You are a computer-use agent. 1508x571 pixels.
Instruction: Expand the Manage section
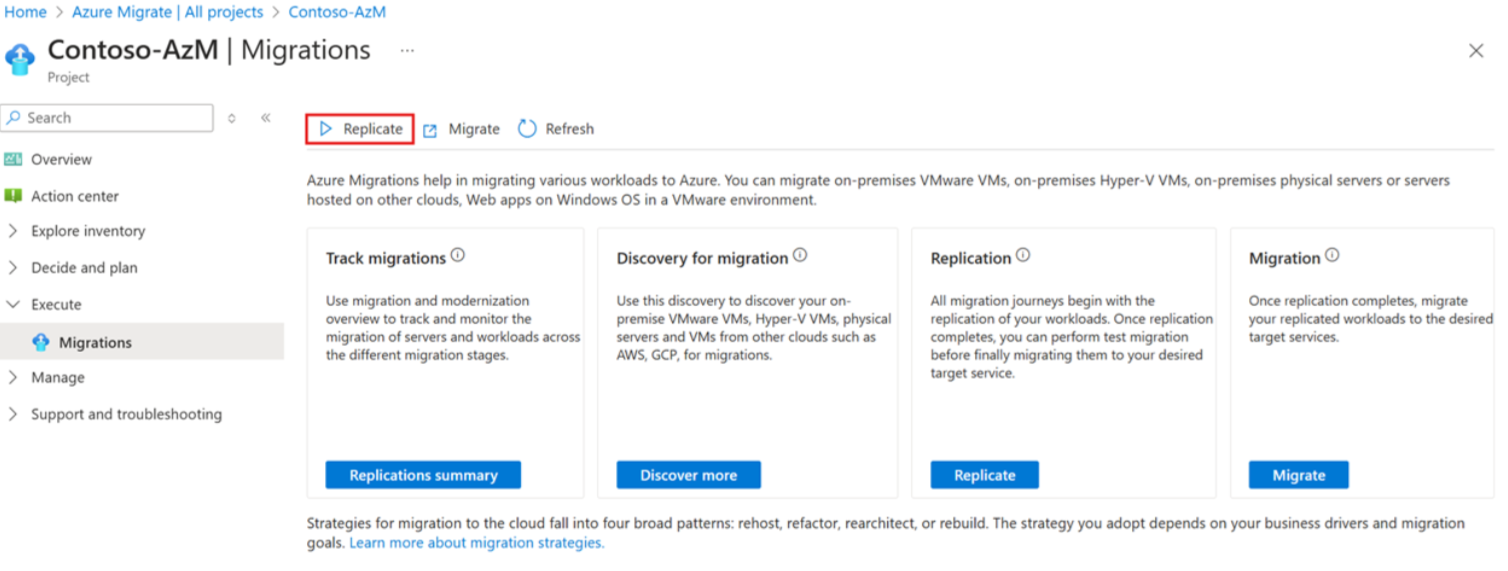point(13,378)
